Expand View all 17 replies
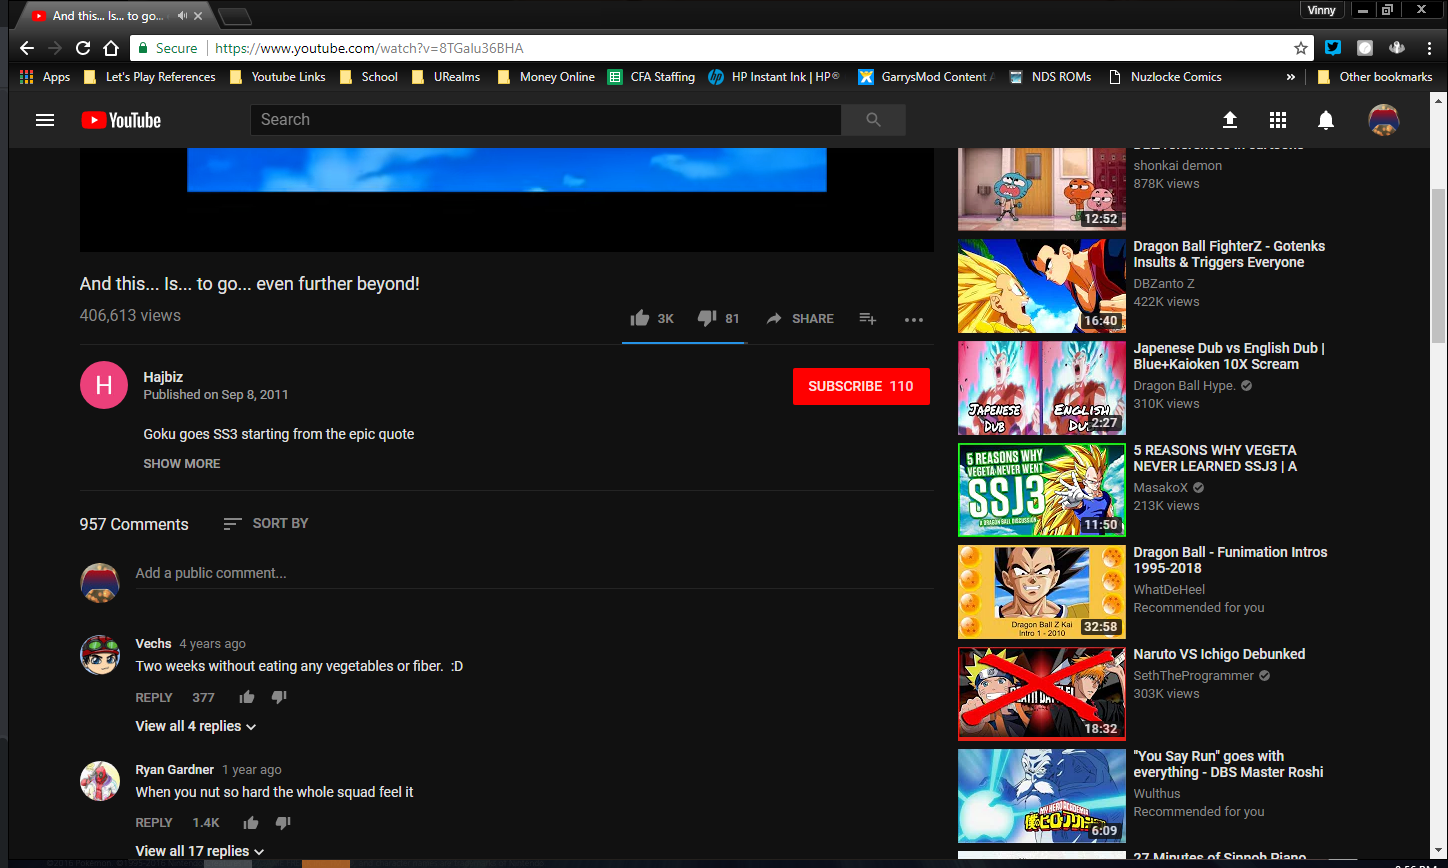This screenshot has height=868, width=1448. pos(200,851)
